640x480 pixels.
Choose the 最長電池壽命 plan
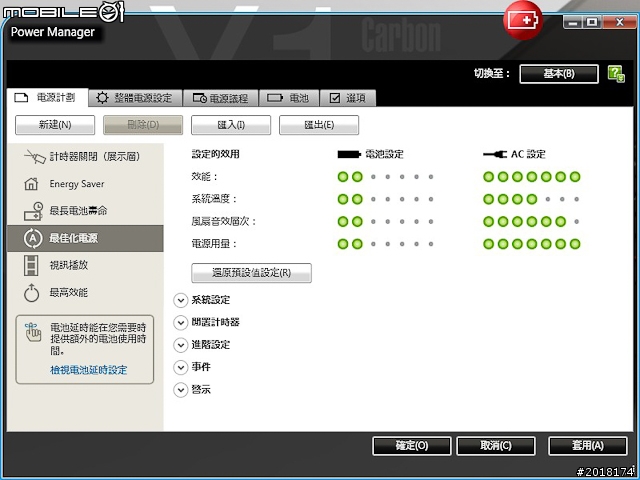click(x=85, y=211)
